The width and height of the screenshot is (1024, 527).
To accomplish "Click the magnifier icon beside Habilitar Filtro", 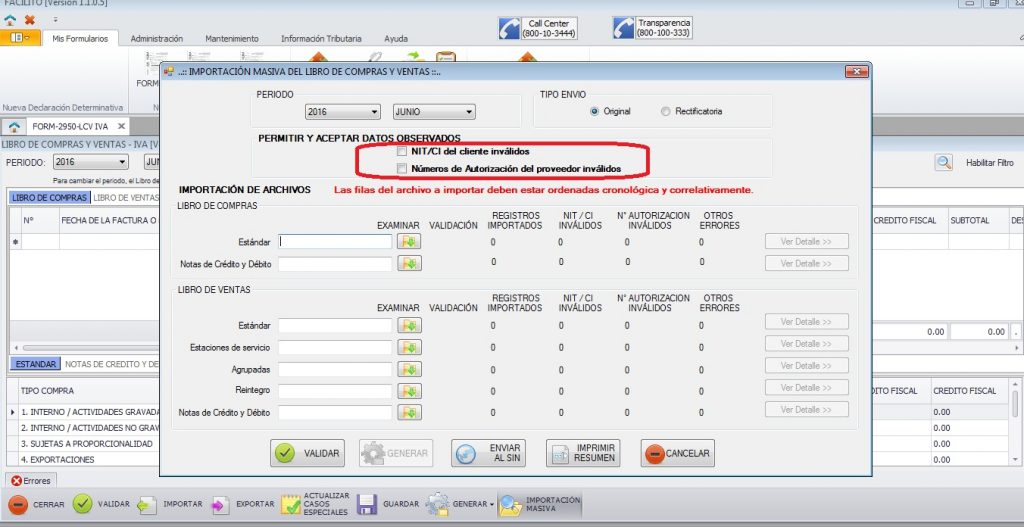I will point(943,163).
